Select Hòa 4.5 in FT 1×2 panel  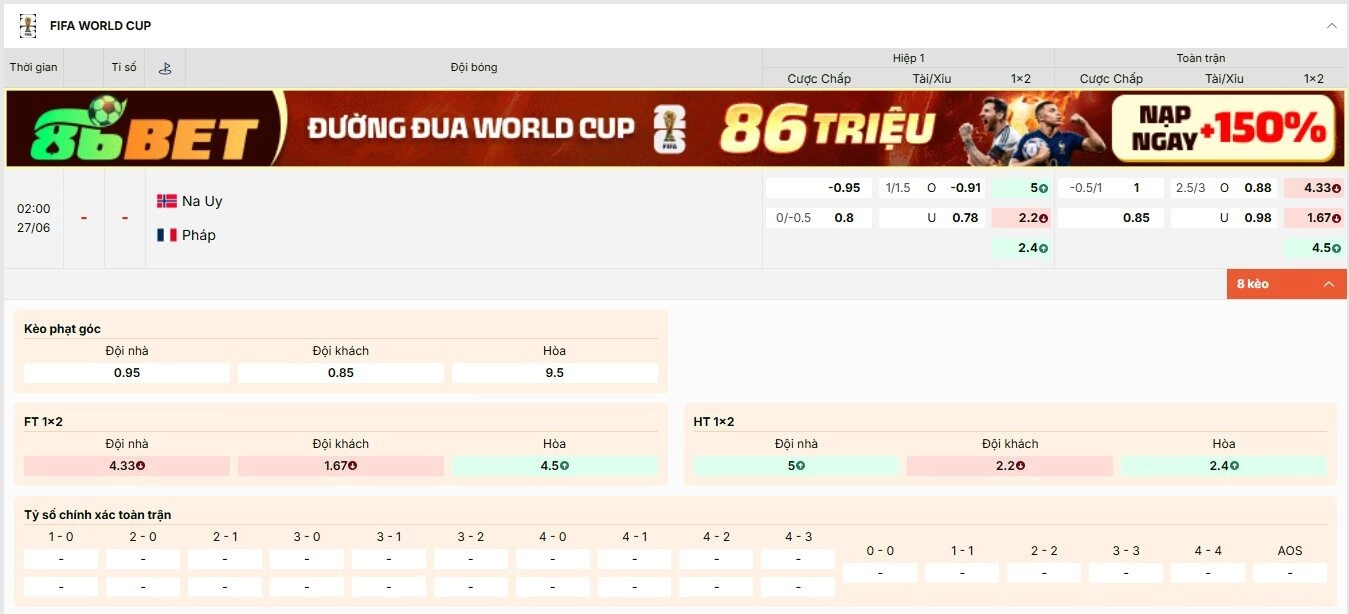pyautogui.click(x=555, y=466)
